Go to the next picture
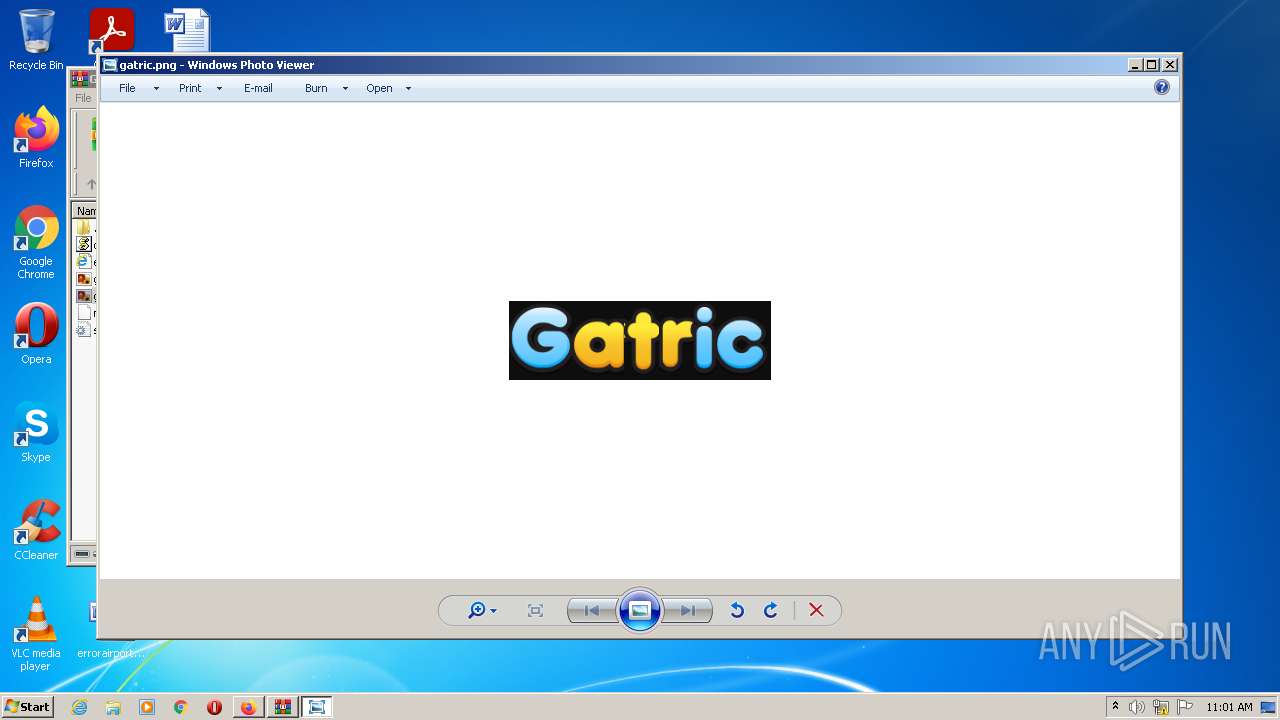Screen dimensions: 1280x720 click(688, 610)
